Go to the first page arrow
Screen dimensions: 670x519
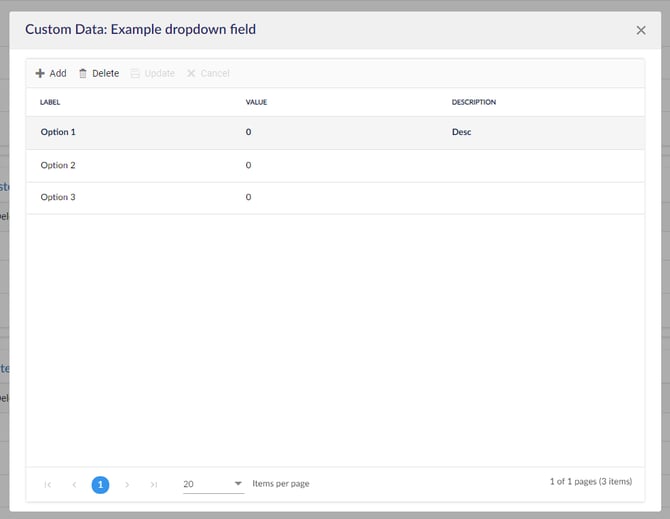48,484
